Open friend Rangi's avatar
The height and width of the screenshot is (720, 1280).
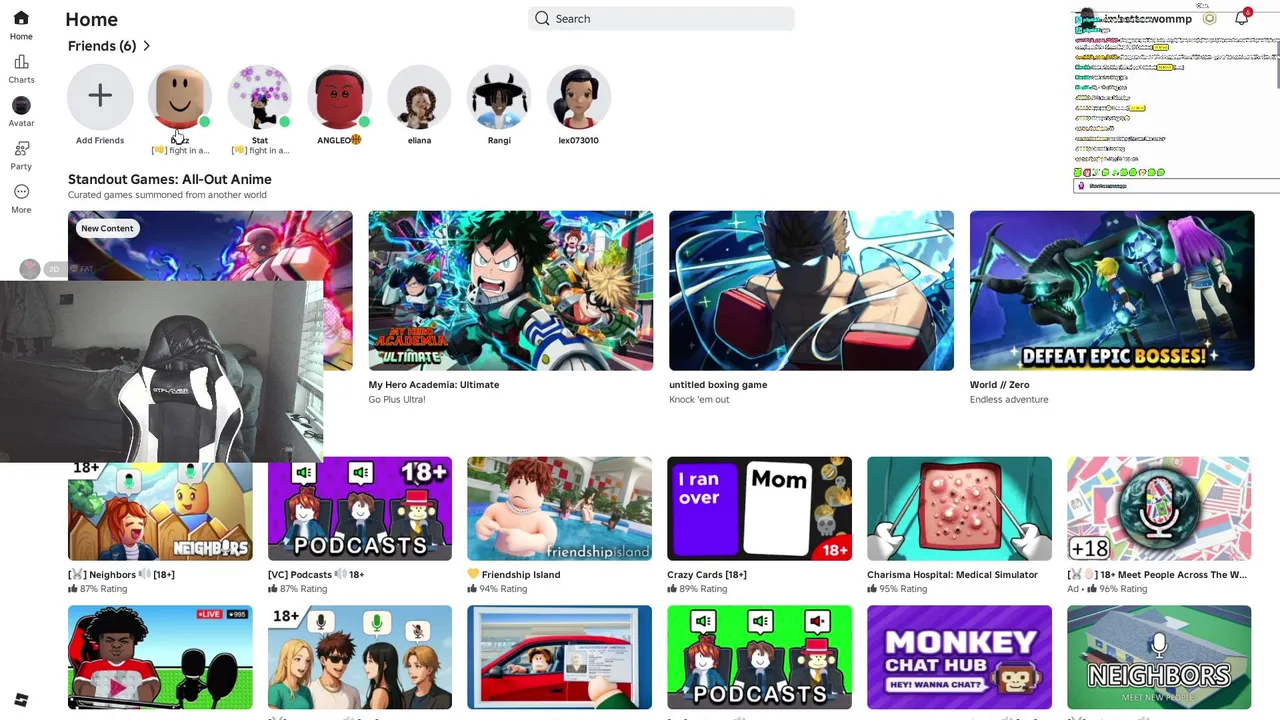pos(499,96)
